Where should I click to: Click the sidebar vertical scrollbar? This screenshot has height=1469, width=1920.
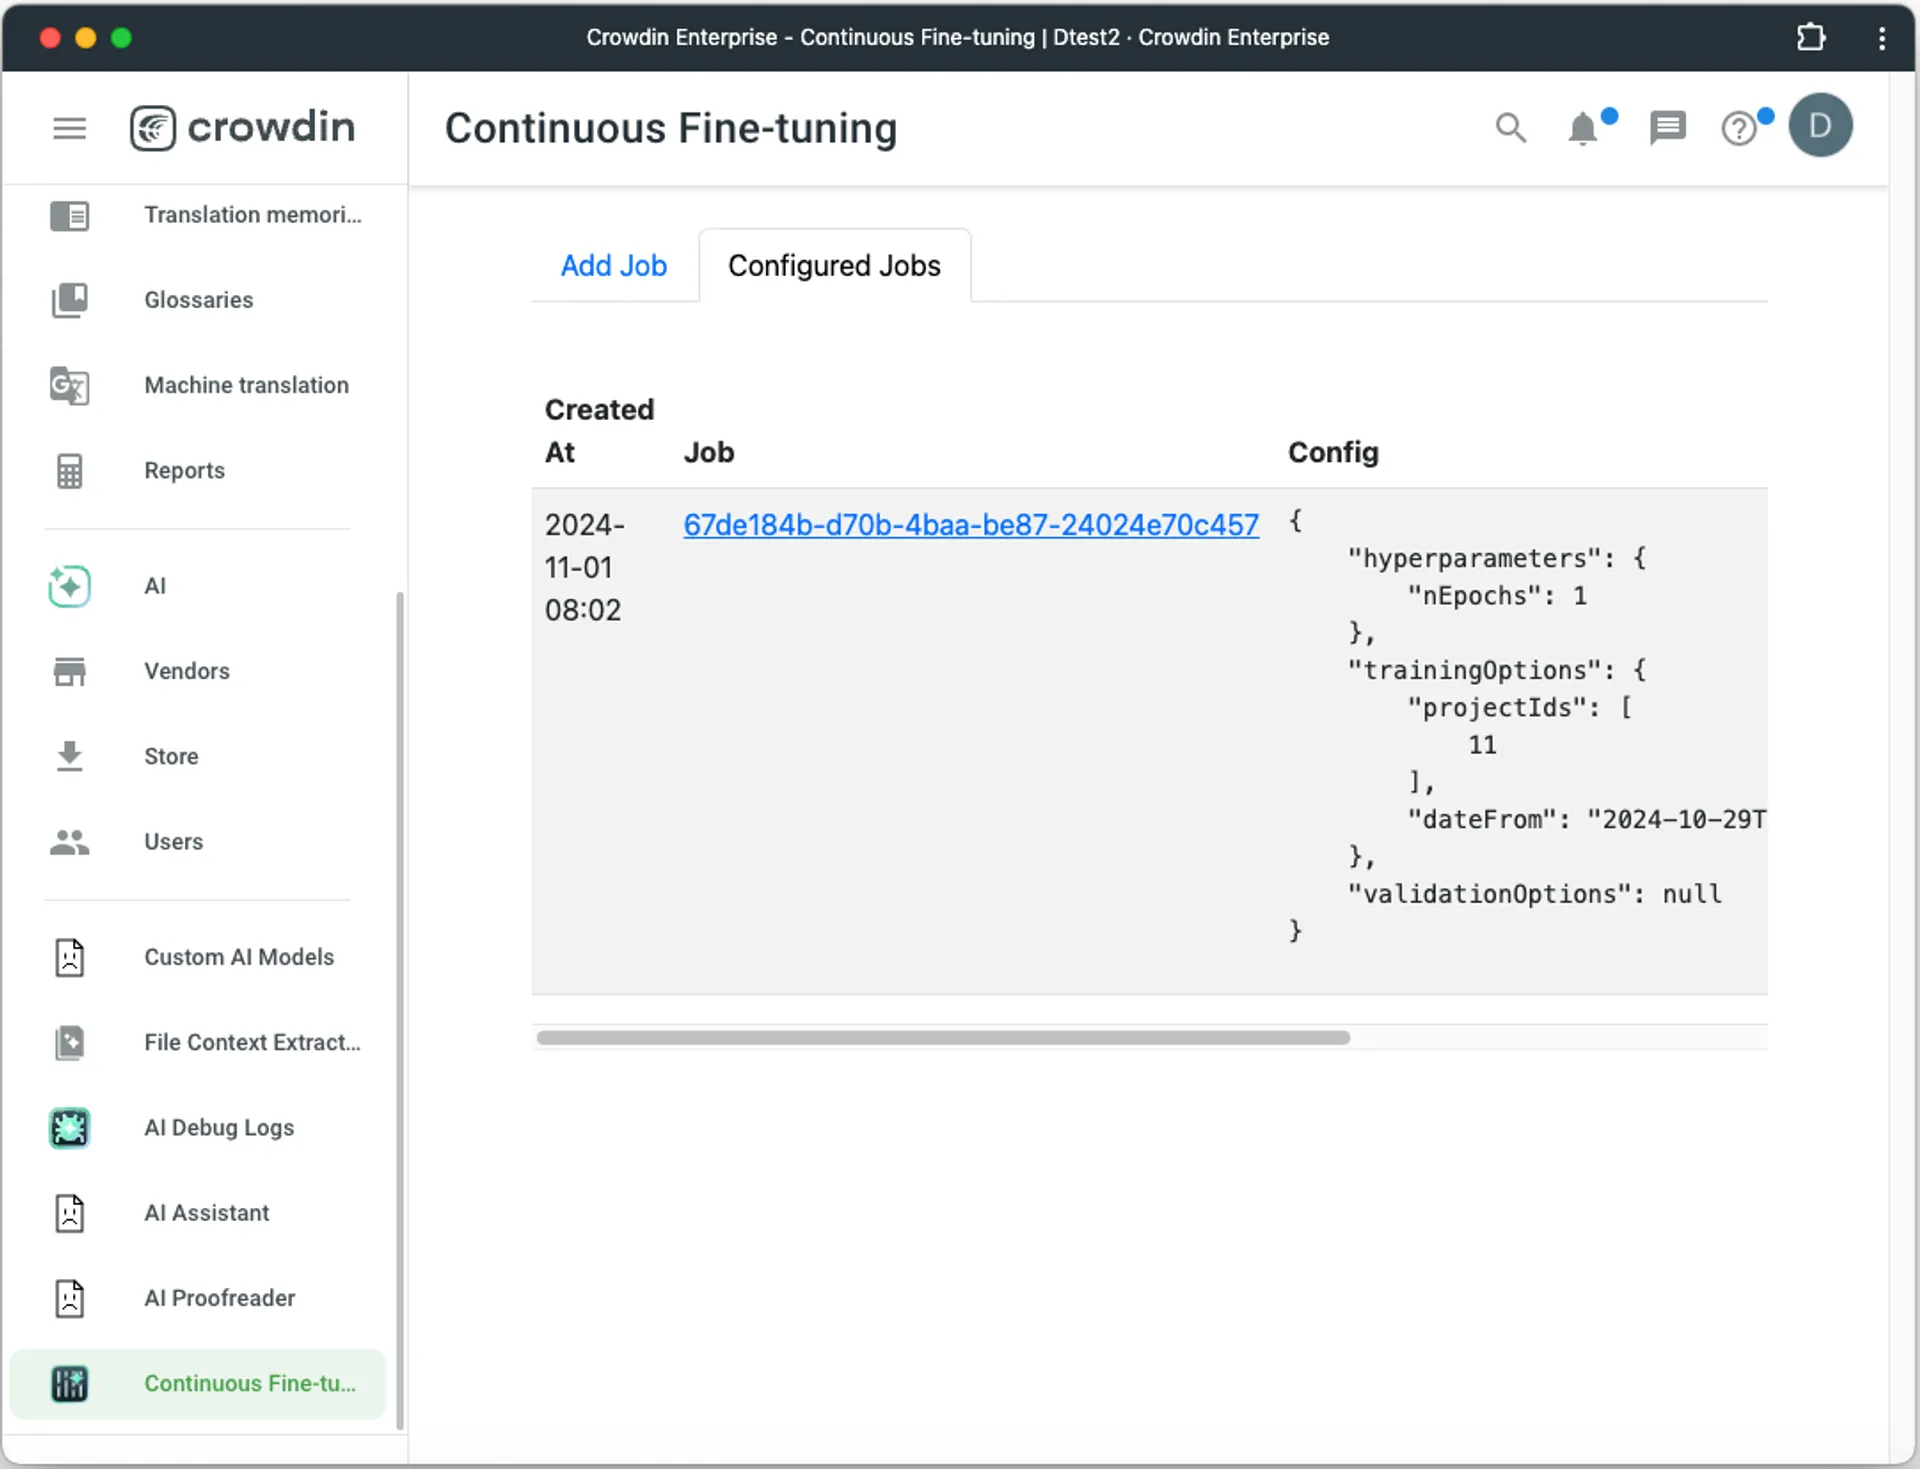point(400,1010)
